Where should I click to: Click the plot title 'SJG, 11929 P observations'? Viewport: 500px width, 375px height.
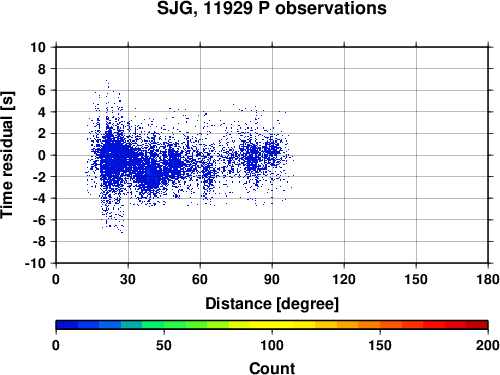272,8
